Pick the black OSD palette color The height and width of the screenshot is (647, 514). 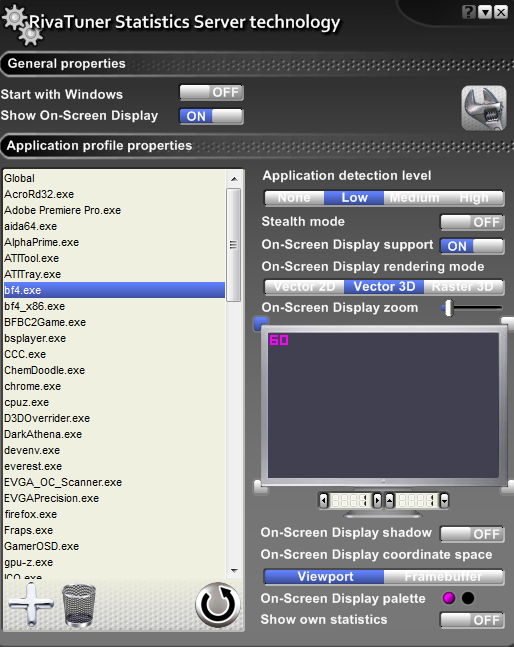tap(468, 598)
